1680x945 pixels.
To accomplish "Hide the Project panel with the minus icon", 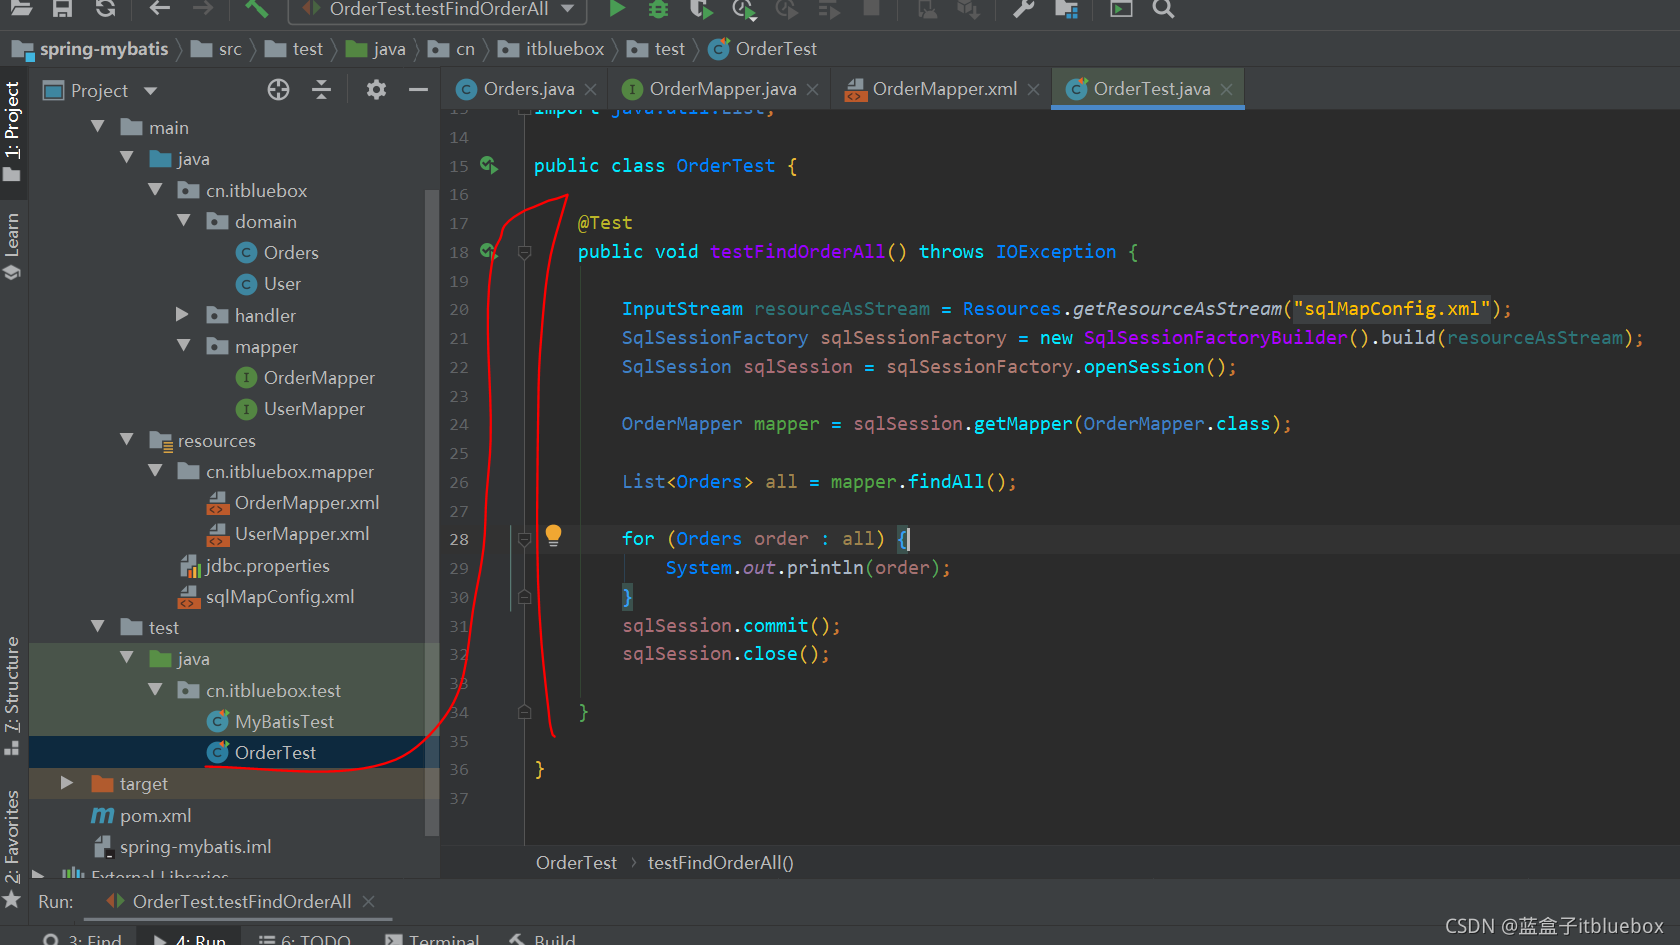I will click(x=418, y=90).
